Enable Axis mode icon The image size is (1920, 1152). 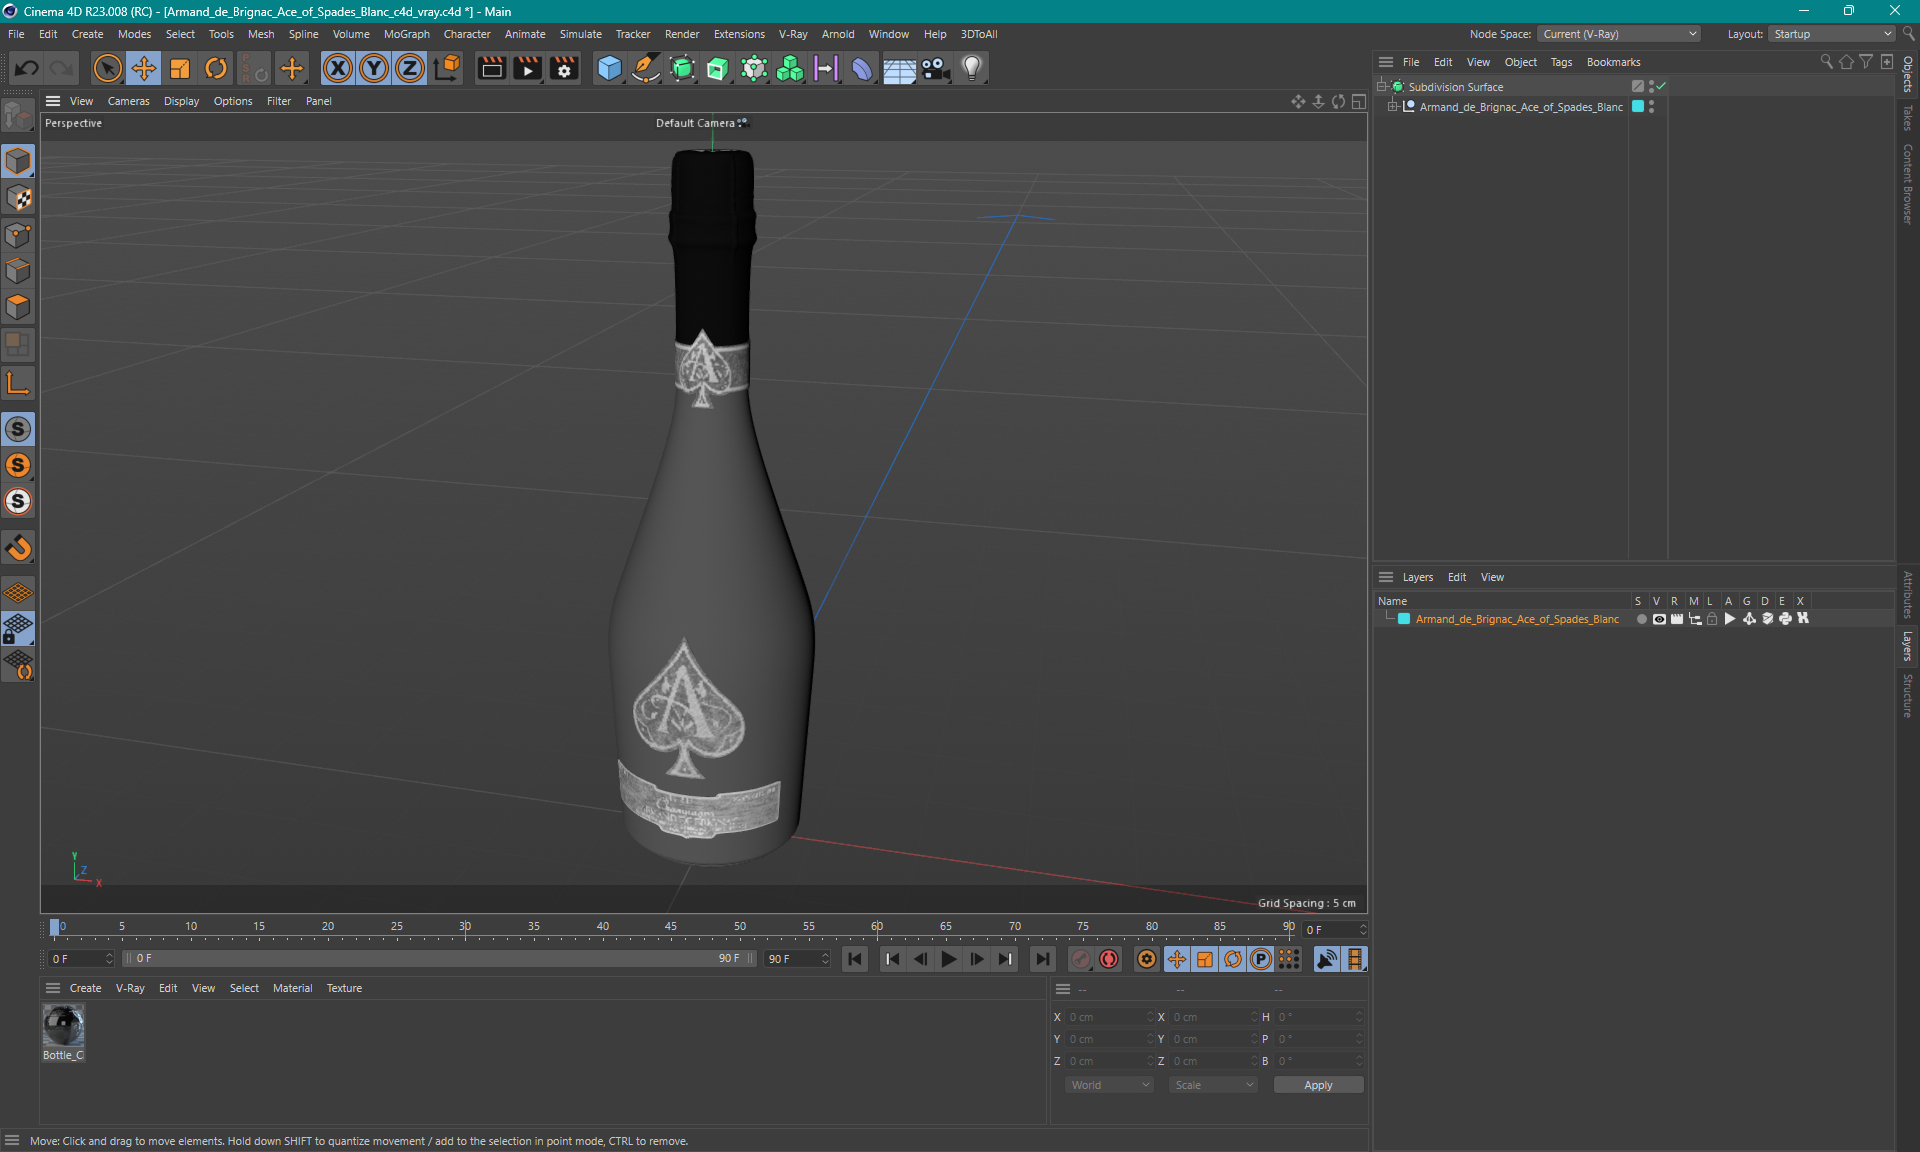(x=18, y=383)
